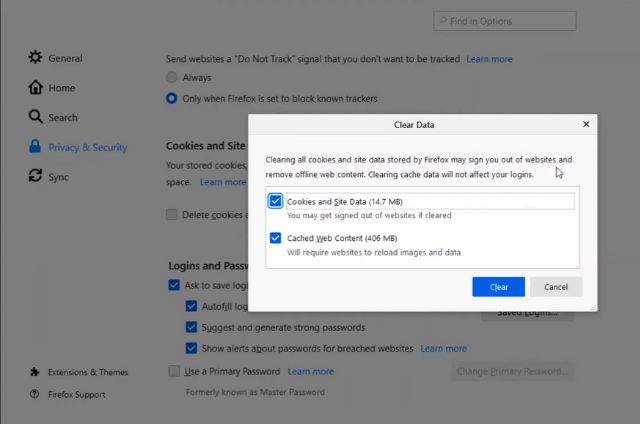The height and width of the screenshot is (424, 640).
Task: Click the 'Logins and Passw' section heading
Action: [x=208, y=266]
